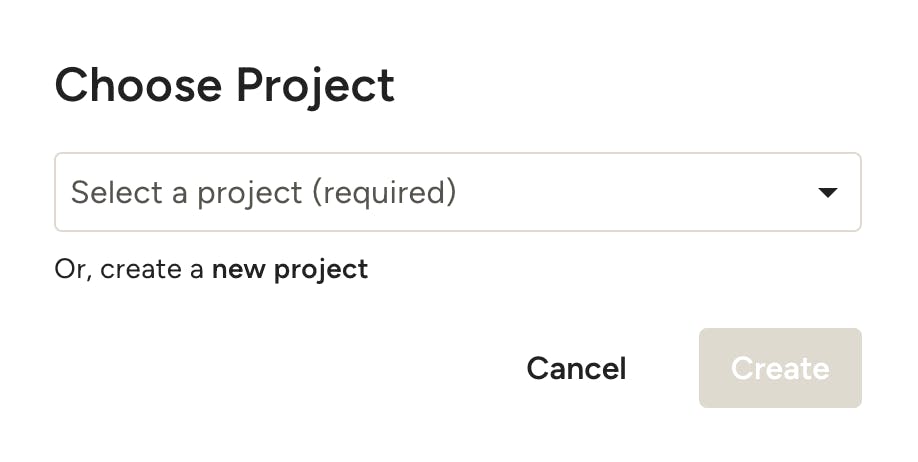
Task: Focus the required project selection field
Action: coord(457,192)
